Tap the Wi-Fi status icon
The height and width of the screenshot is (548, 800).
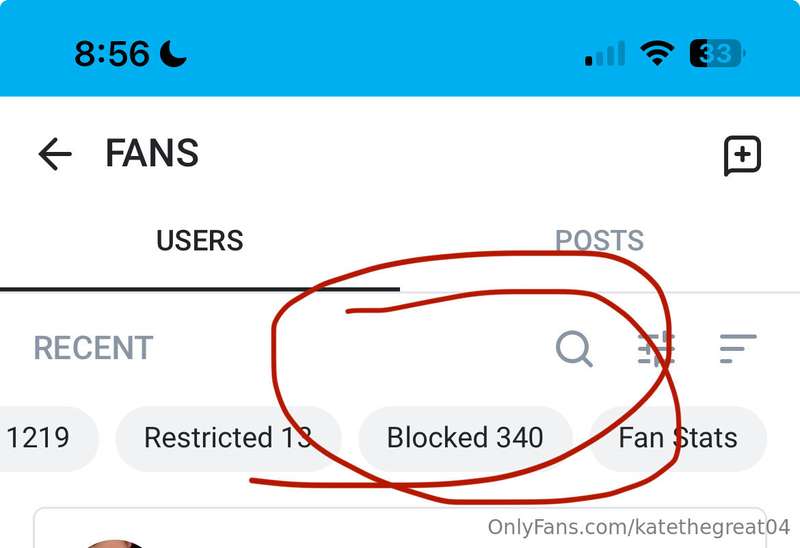pyautogui.click(x=657, y=53)
